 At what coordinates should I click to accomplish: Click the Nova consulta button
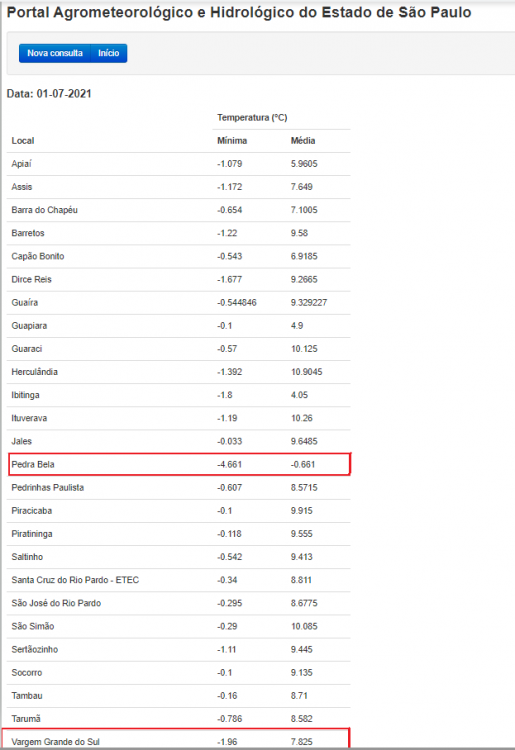(x=55, y=53)
